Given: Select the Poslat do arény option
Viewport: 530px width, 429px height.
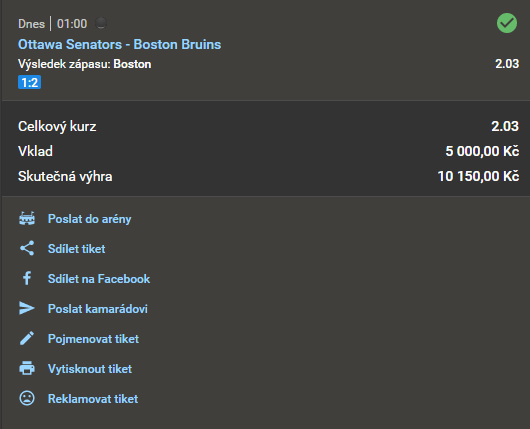Looking at the screenshot, I should coord(90,219).
